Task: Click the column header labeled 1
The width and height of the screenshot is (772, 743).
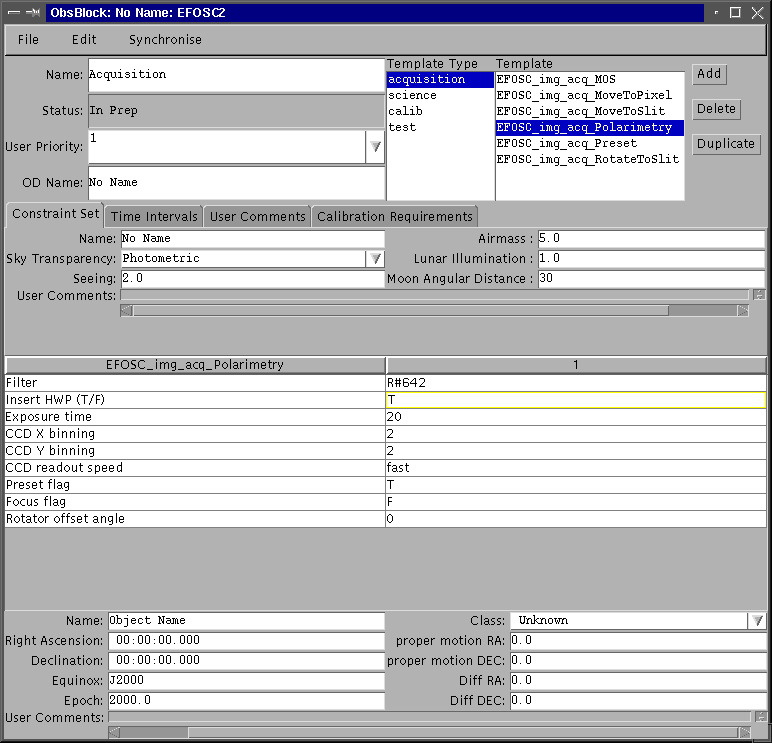Action: pos(576,365)
